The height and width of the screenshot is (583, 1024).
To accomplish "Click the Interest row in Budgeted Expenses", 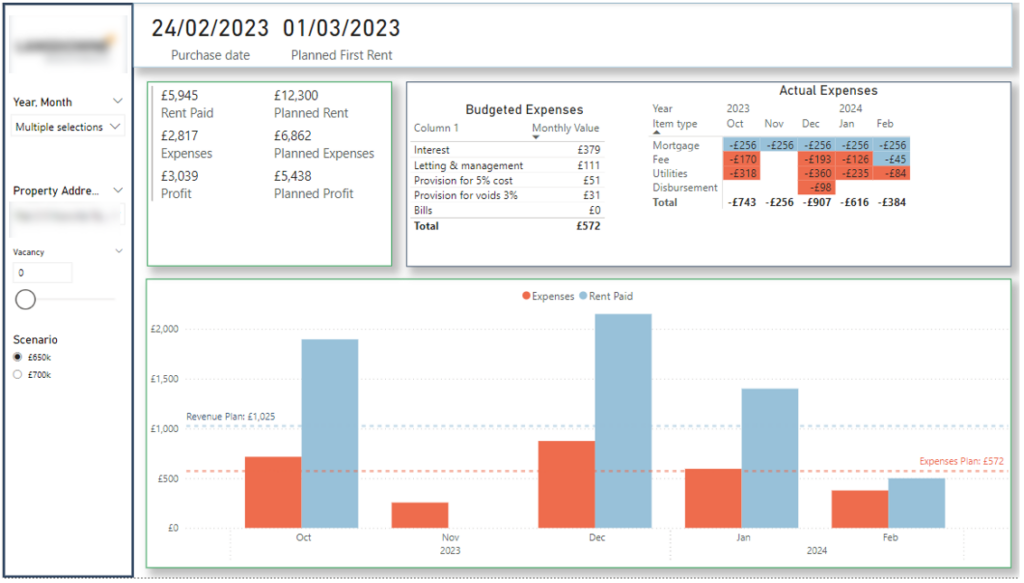I will (x=432, y=150).
